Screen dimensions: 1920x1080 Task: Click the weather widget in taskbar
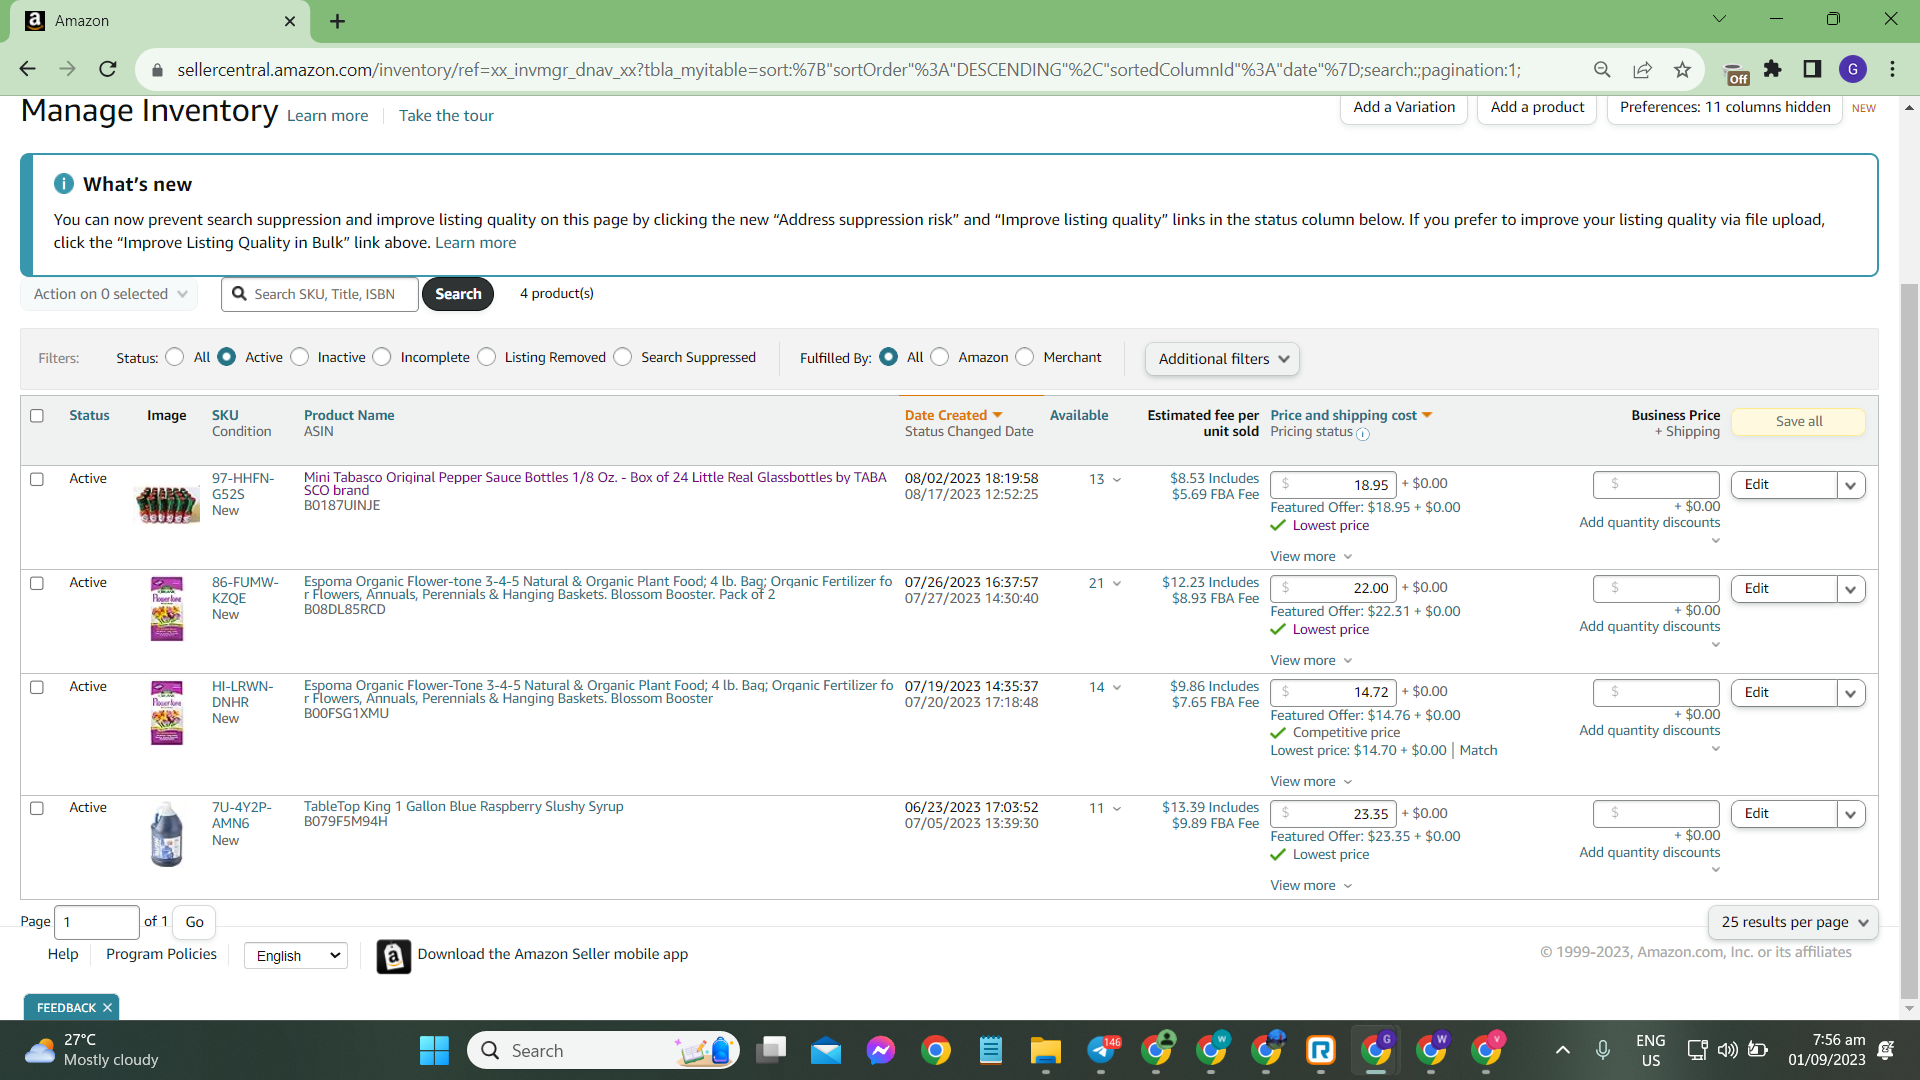[92, 1050]
